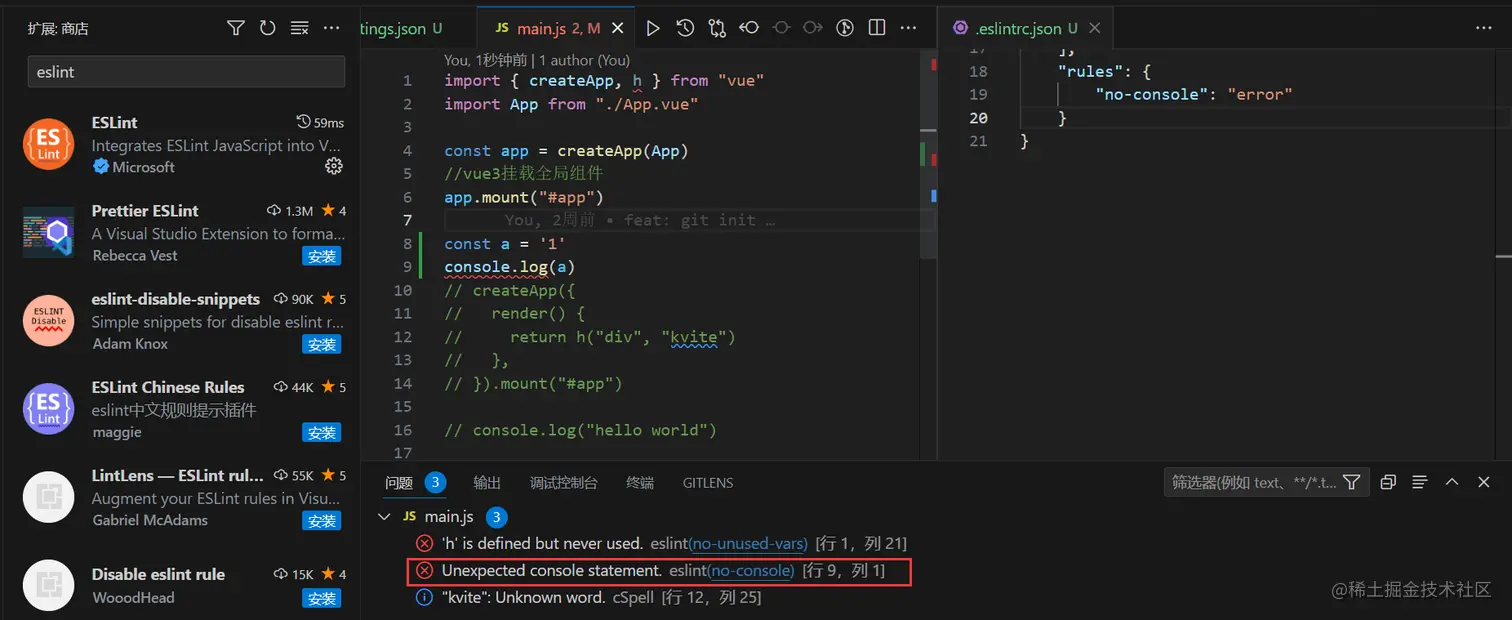
Task: Open the no-unused-vars rule link
Action: click(747, 543)
